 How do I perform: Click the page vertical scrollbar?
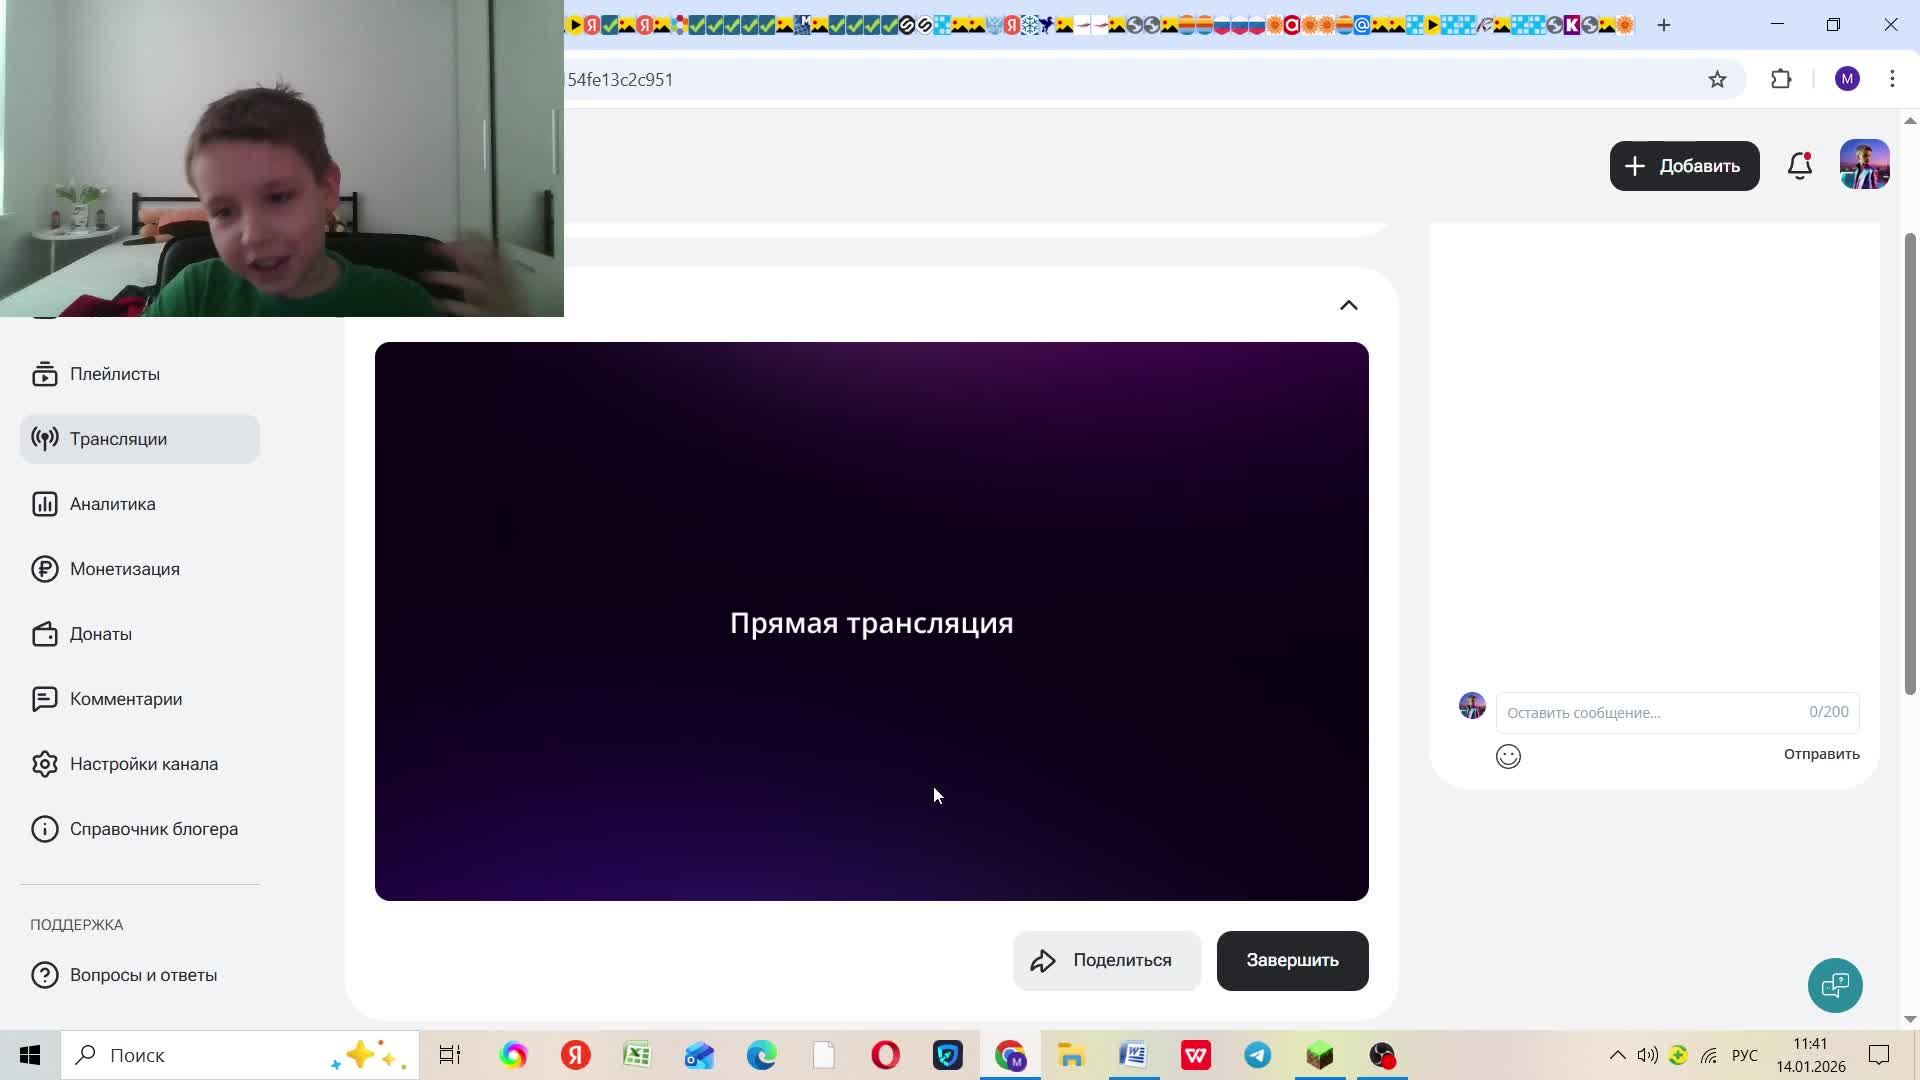tap(1909, 460)
